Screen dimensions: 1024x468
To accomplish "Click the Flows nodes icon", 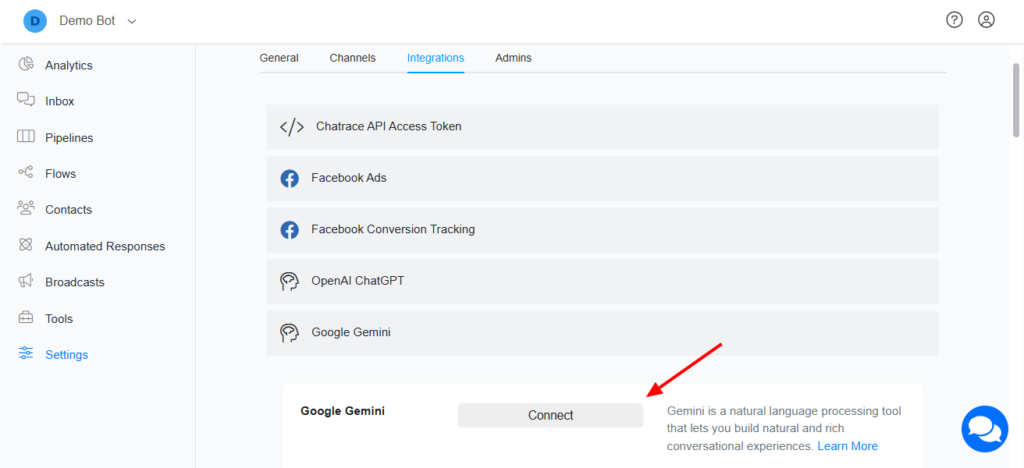I will tap(27, 173).
